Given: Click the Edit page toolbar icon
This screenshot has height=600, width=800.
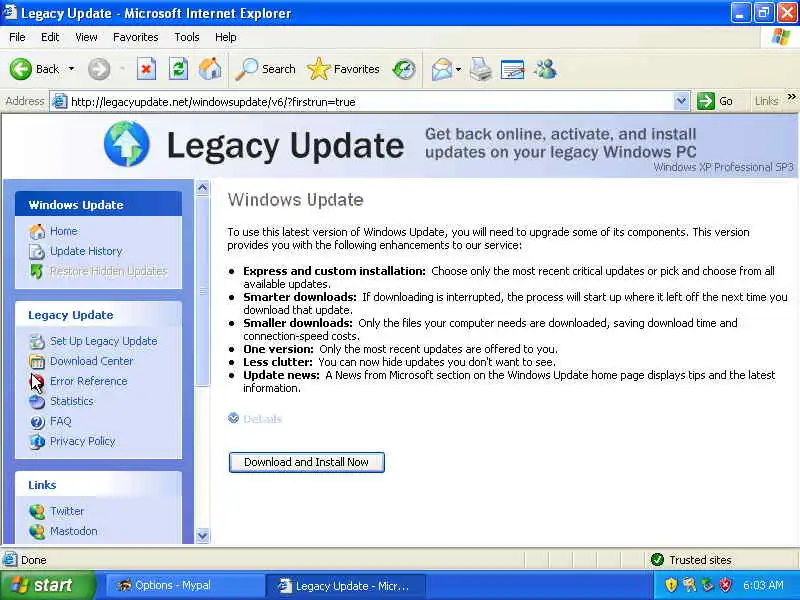Looking at the screenshot, I should (x=513, y=69).
